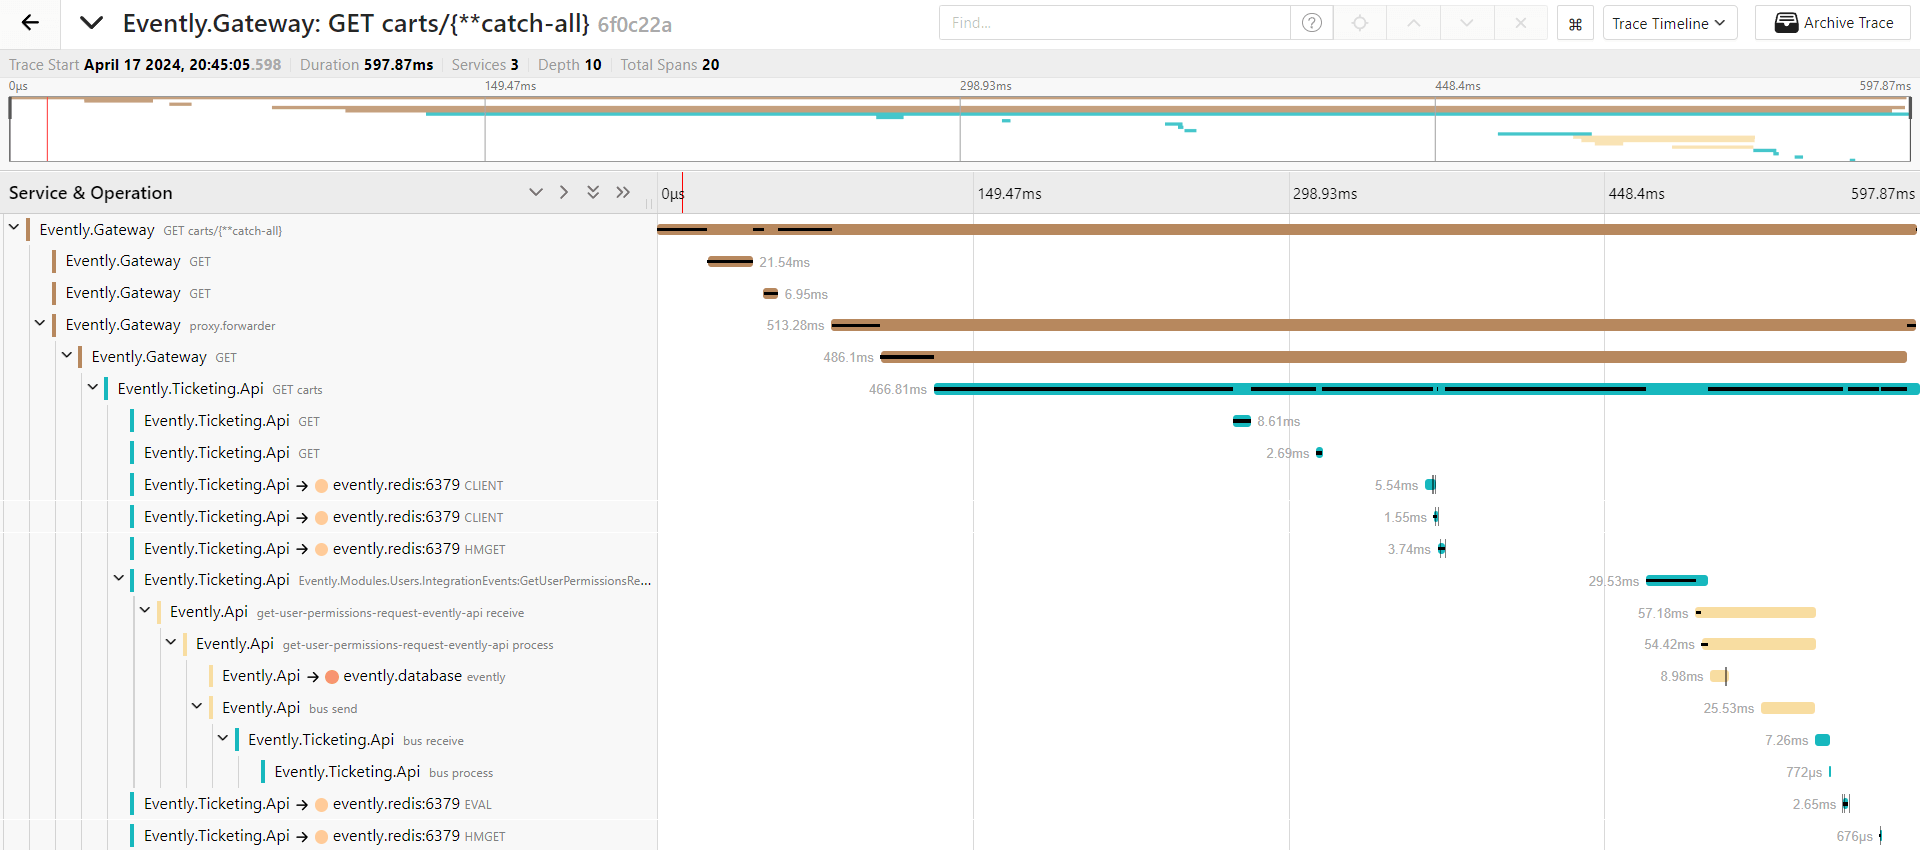Click the 21.54ms Gateway span bar
Screen dimensions: 1920x850
[x=730, y=262]
